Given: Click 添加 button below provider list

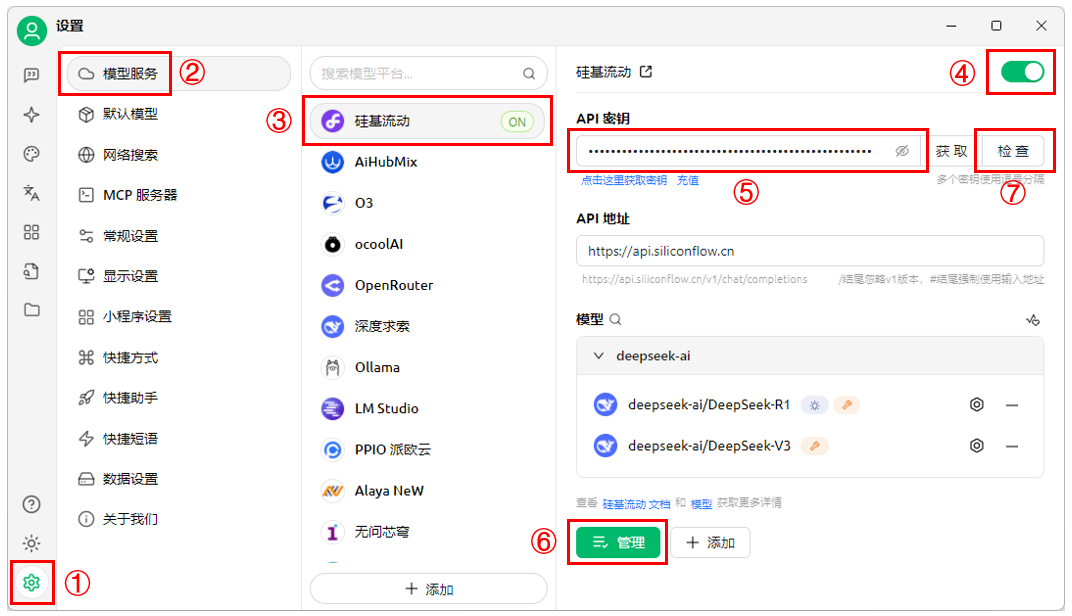Looking at the screenshot, I should point(429,589).
